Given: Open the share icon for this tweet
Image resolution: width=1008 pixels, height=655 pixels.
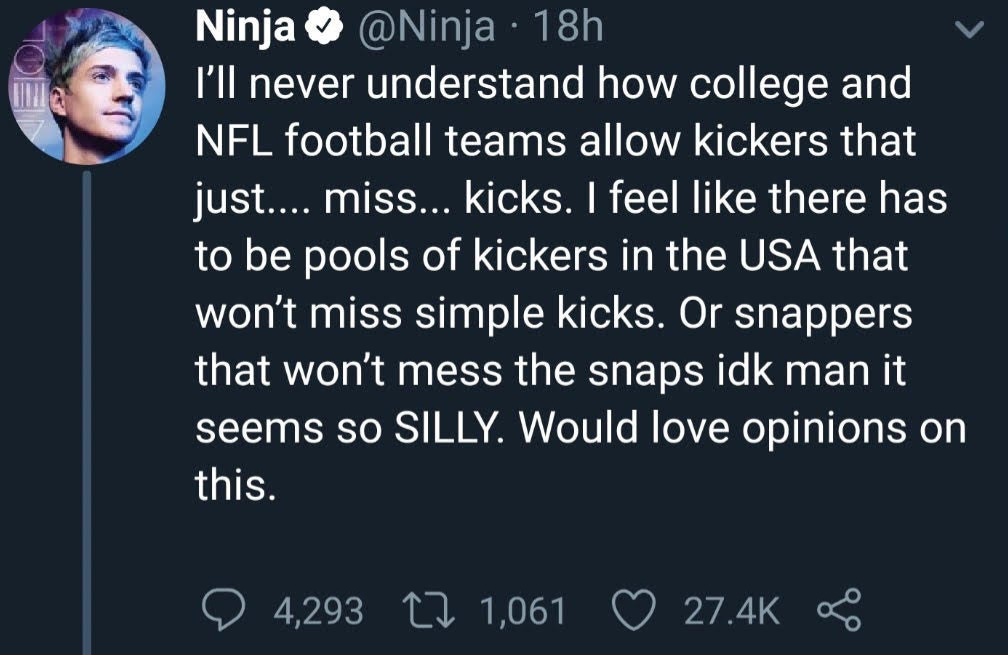Looking at the screenshot, I should [839, 611].
